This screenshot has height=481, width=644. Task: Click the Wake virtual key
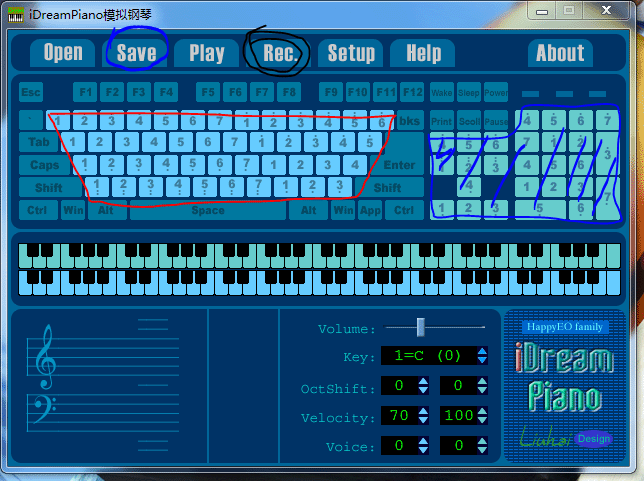tap(442, 92)
